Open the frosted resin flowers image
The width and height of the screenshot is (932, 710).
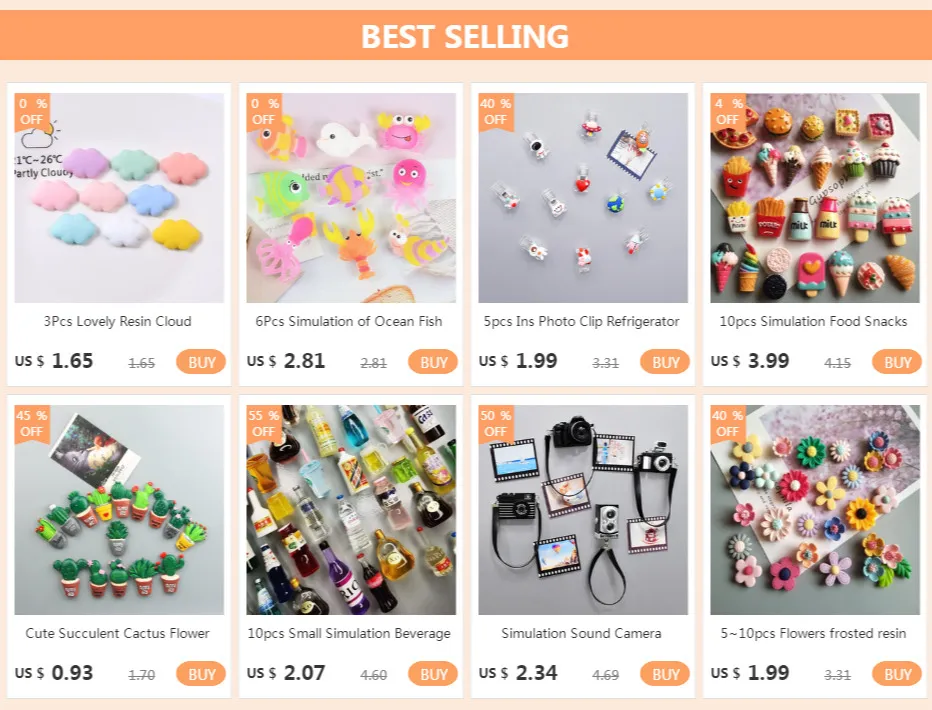coord(815,510)
